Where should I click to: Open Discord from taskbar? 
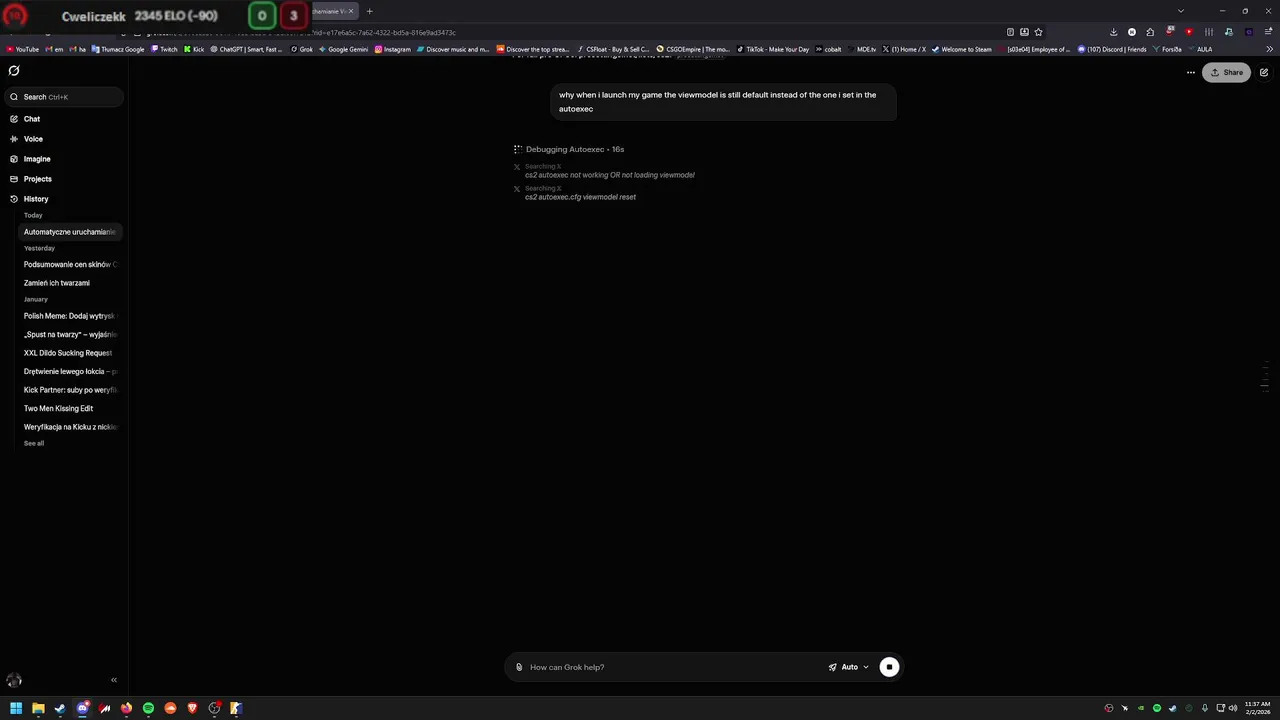[x=82, y=708]
